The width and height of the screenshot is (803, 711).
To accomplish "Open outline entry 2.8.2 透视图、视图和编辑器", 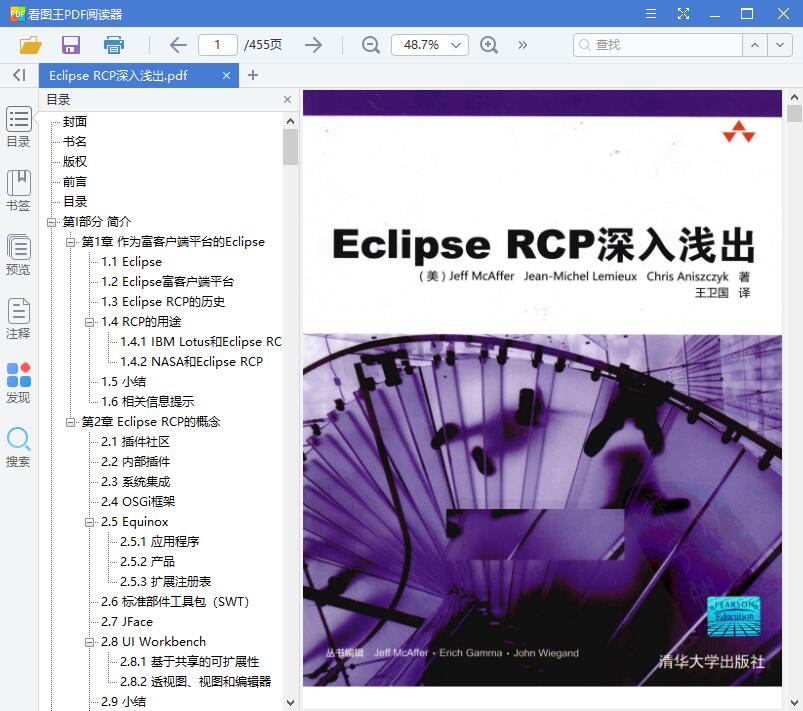I will (x=196, y=682).
